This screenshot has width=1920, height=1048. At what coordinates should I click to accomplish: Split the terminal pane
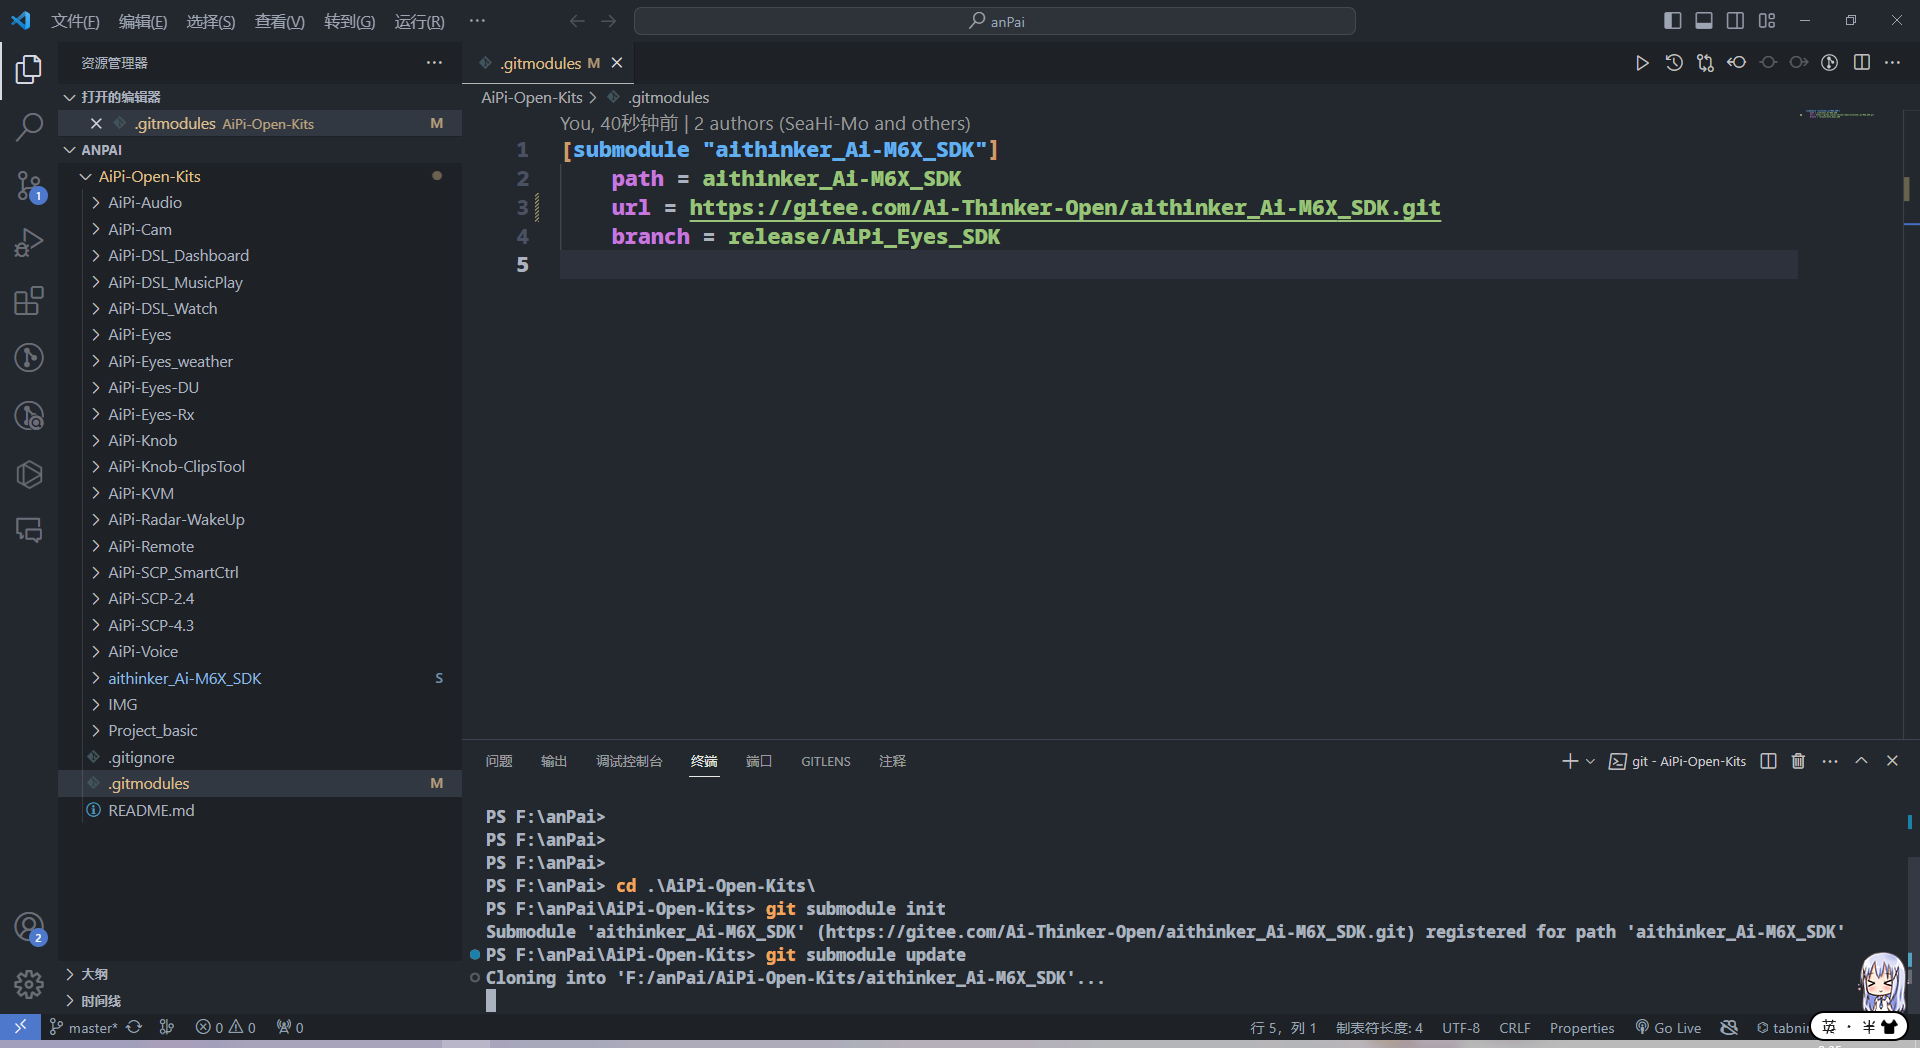coord(1768,761)
